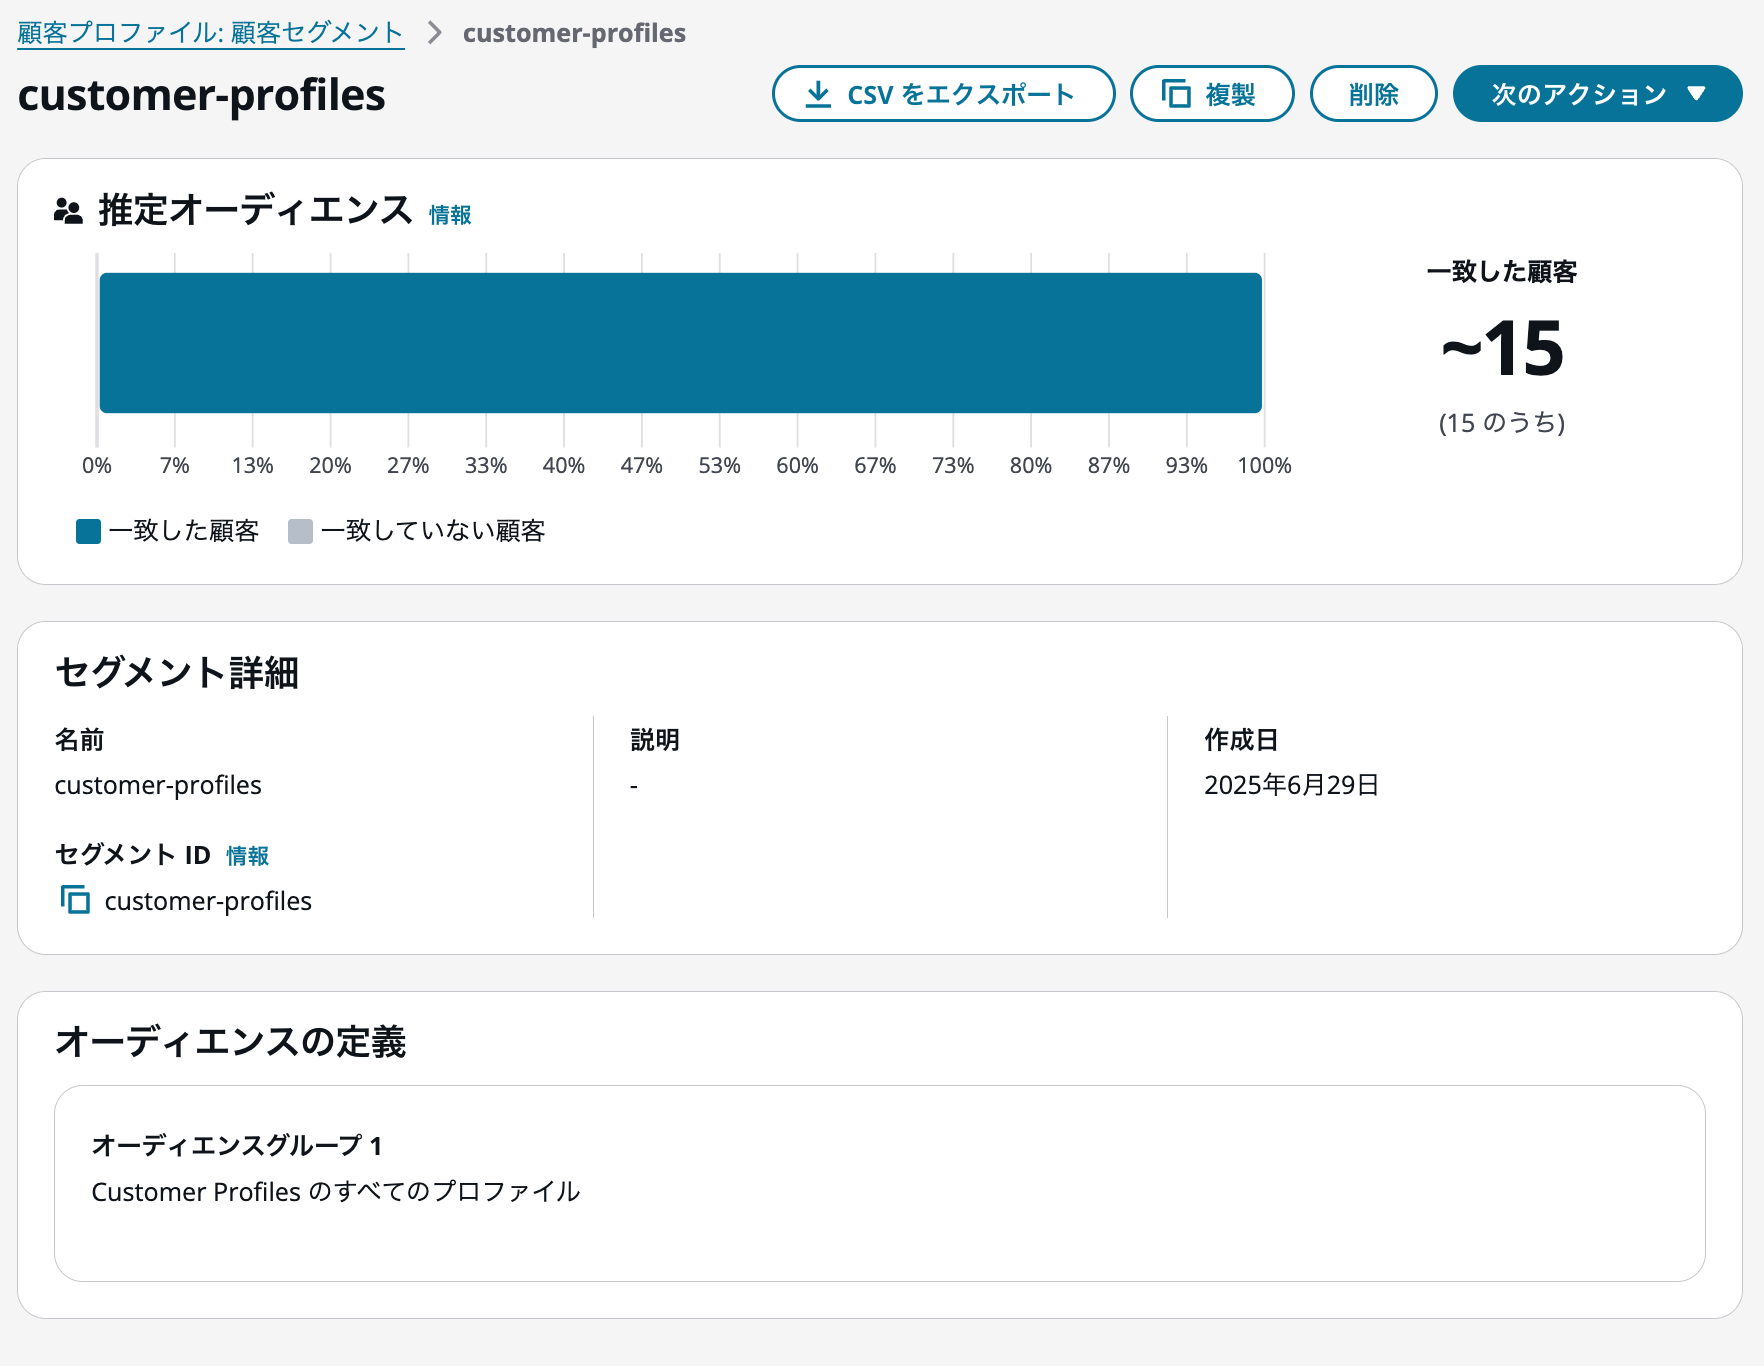Open 顧客プロファイル: 顧客セグメント breadcrumb link
This screenshot has width=1764, height=1366.
pyautogui.click(x=210, y=33)
